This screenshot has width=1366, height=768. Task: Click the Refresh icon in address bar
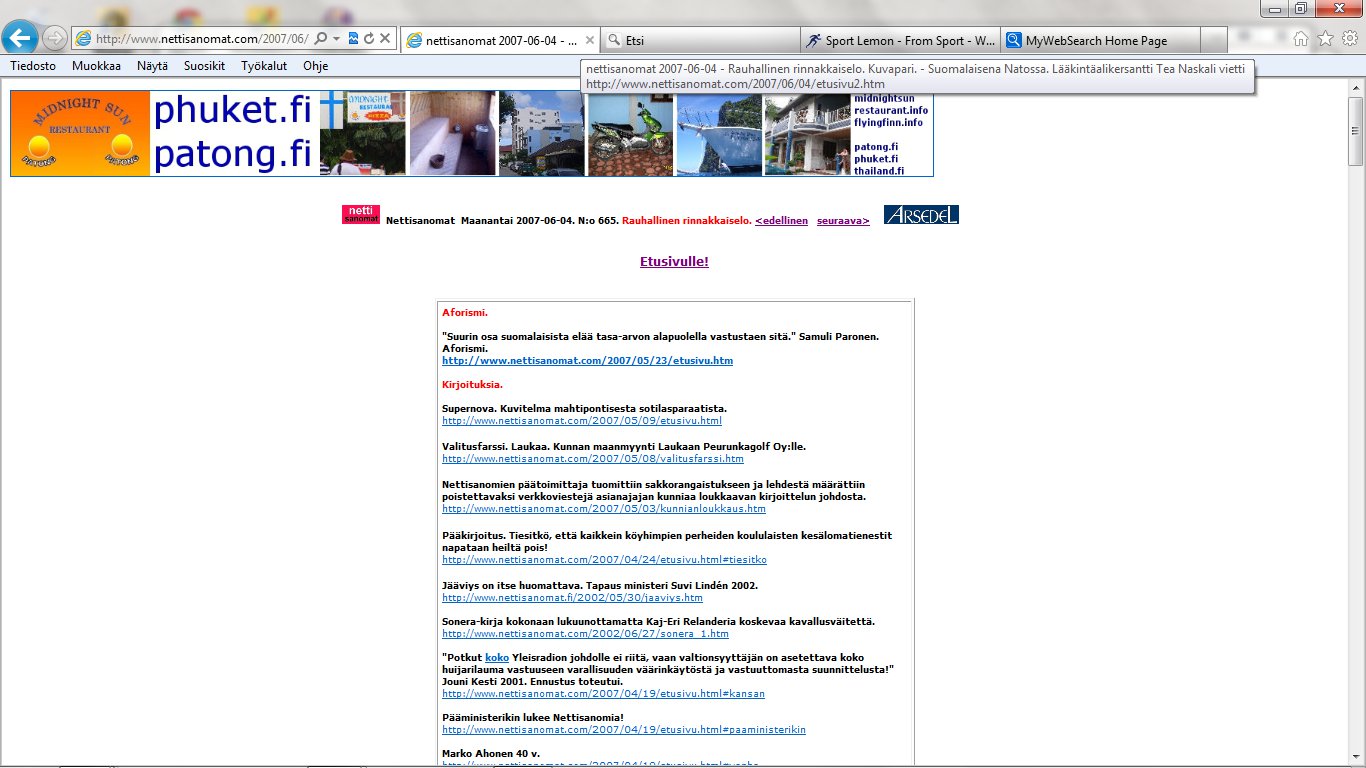tap(369, 39)
